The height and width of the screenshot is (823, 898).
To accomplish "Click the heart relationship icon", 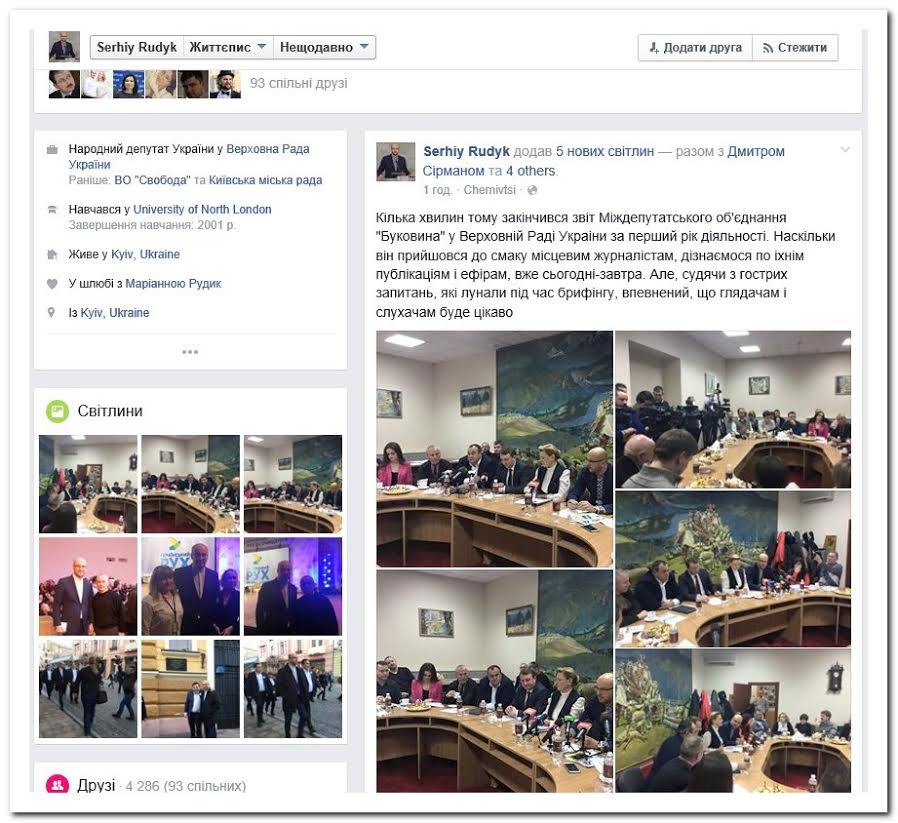I will click(x=52, y=283).
